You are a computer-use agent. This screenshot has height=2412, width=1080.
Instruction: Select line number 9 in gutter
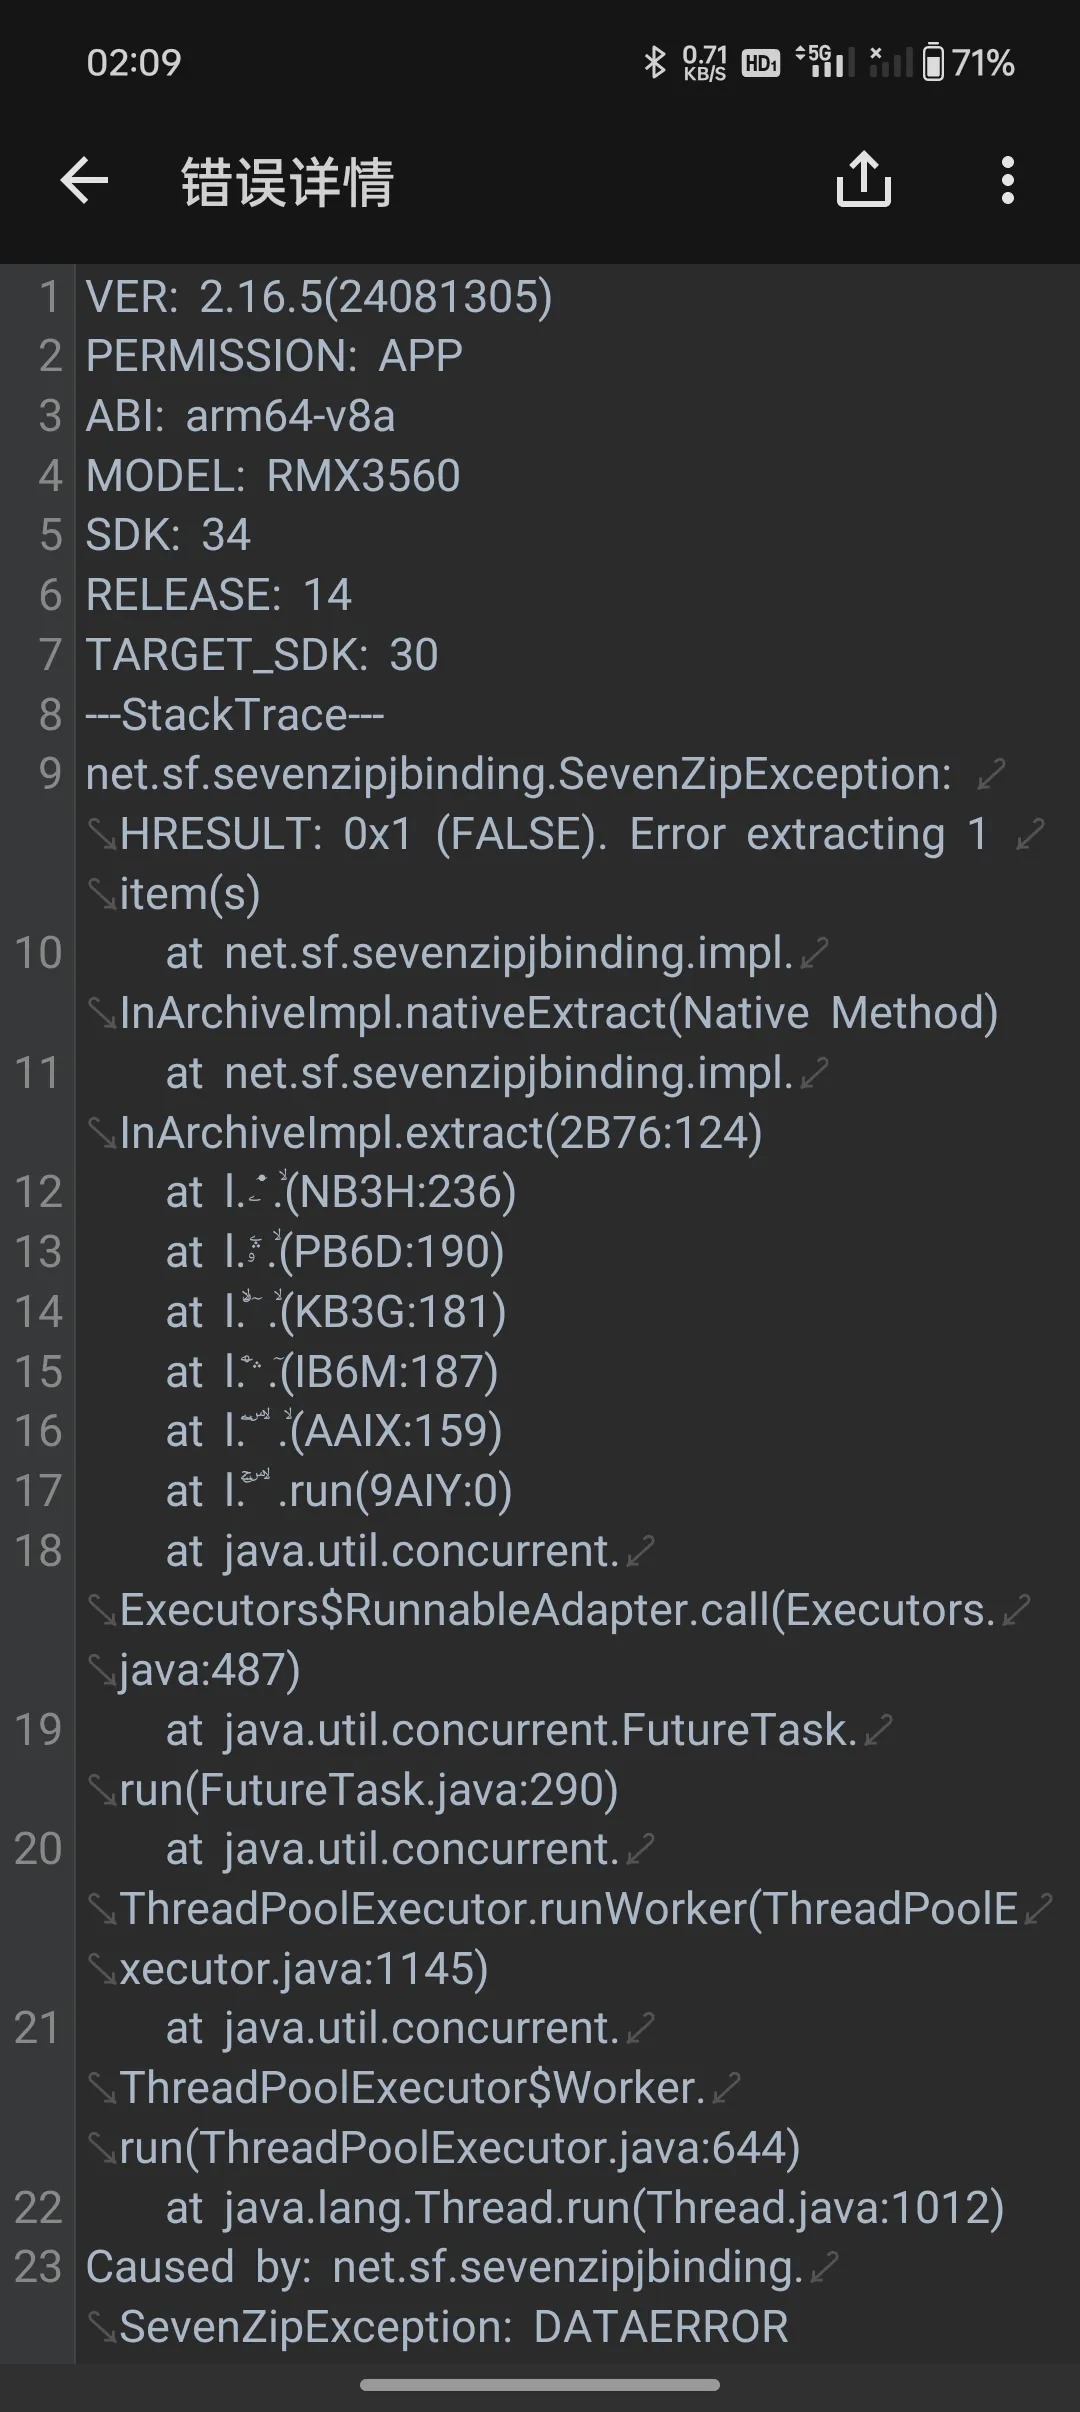(50, 774)
